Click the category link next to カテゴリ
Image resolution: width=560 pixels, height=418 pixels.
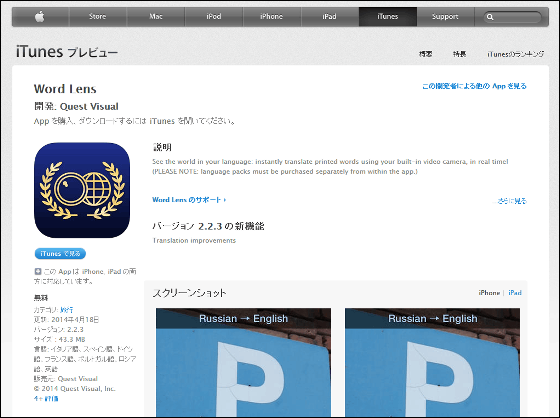[x=67, y=310]
